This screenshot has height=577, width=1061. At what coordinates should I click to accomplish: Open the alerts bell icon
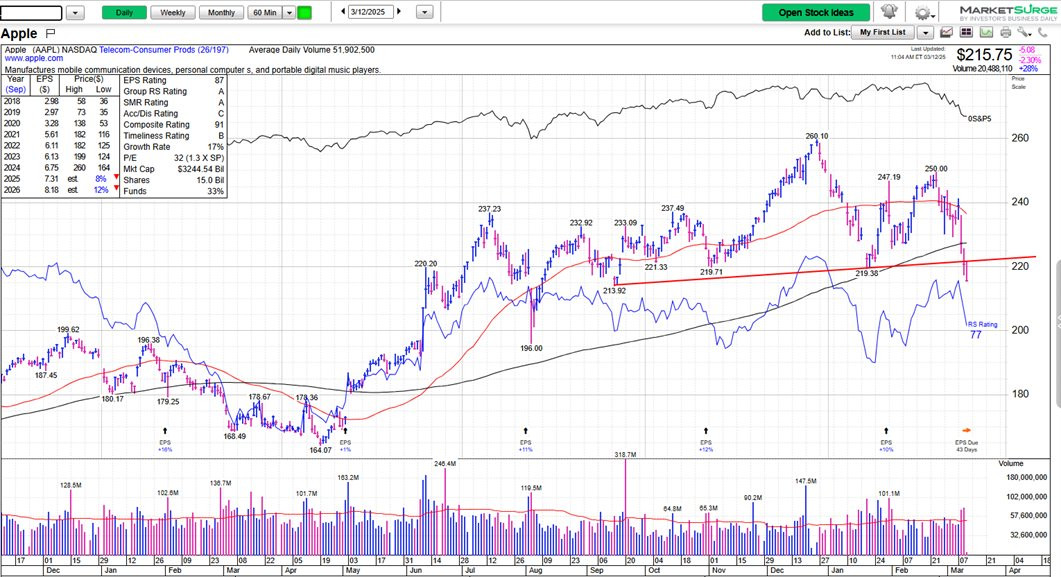tap(889, 11)
